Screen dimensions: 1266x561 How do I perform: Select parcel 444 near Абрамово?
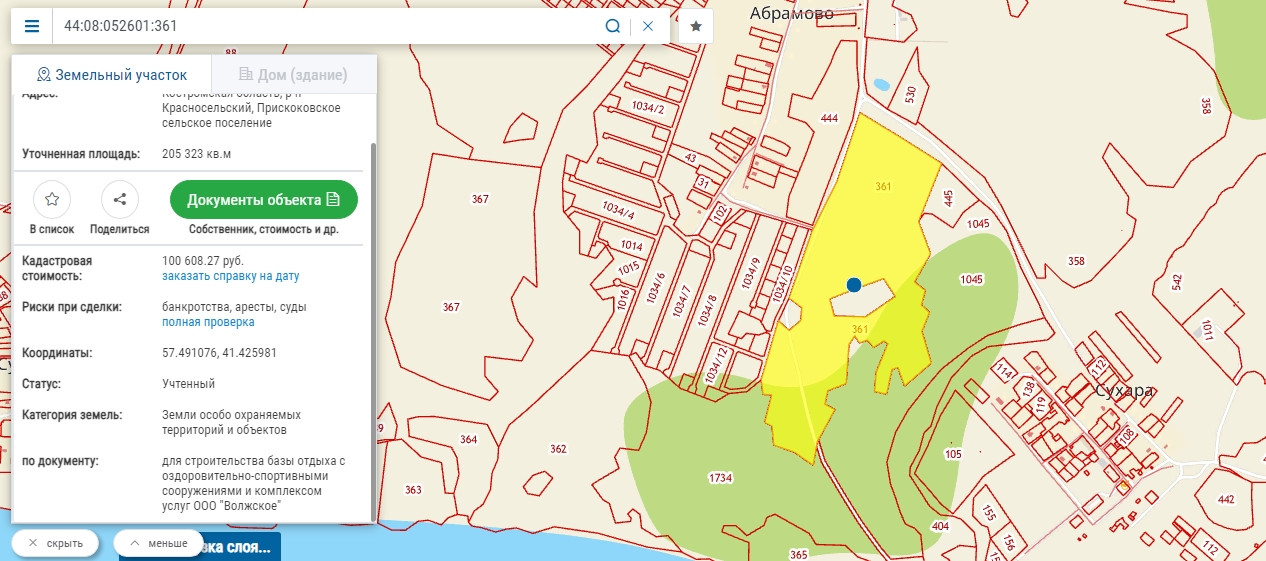coord(828,119)
